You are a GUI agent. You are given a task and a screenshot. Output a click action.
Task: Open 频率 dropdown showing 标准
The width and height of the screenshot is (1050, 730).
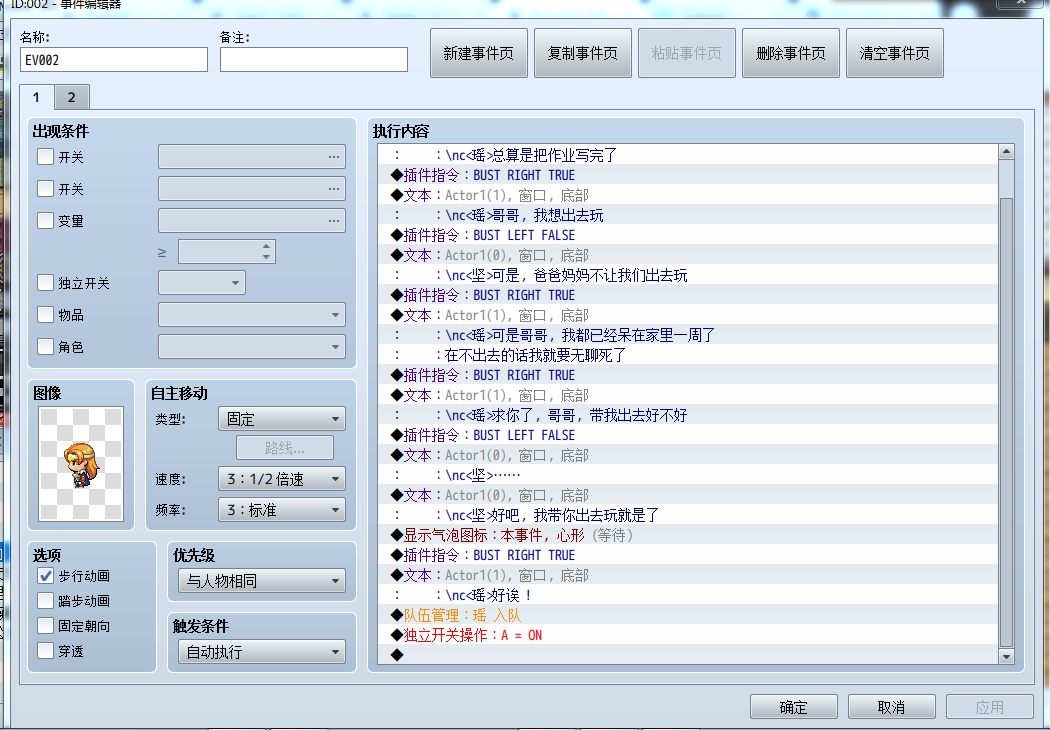coord(282,510)
